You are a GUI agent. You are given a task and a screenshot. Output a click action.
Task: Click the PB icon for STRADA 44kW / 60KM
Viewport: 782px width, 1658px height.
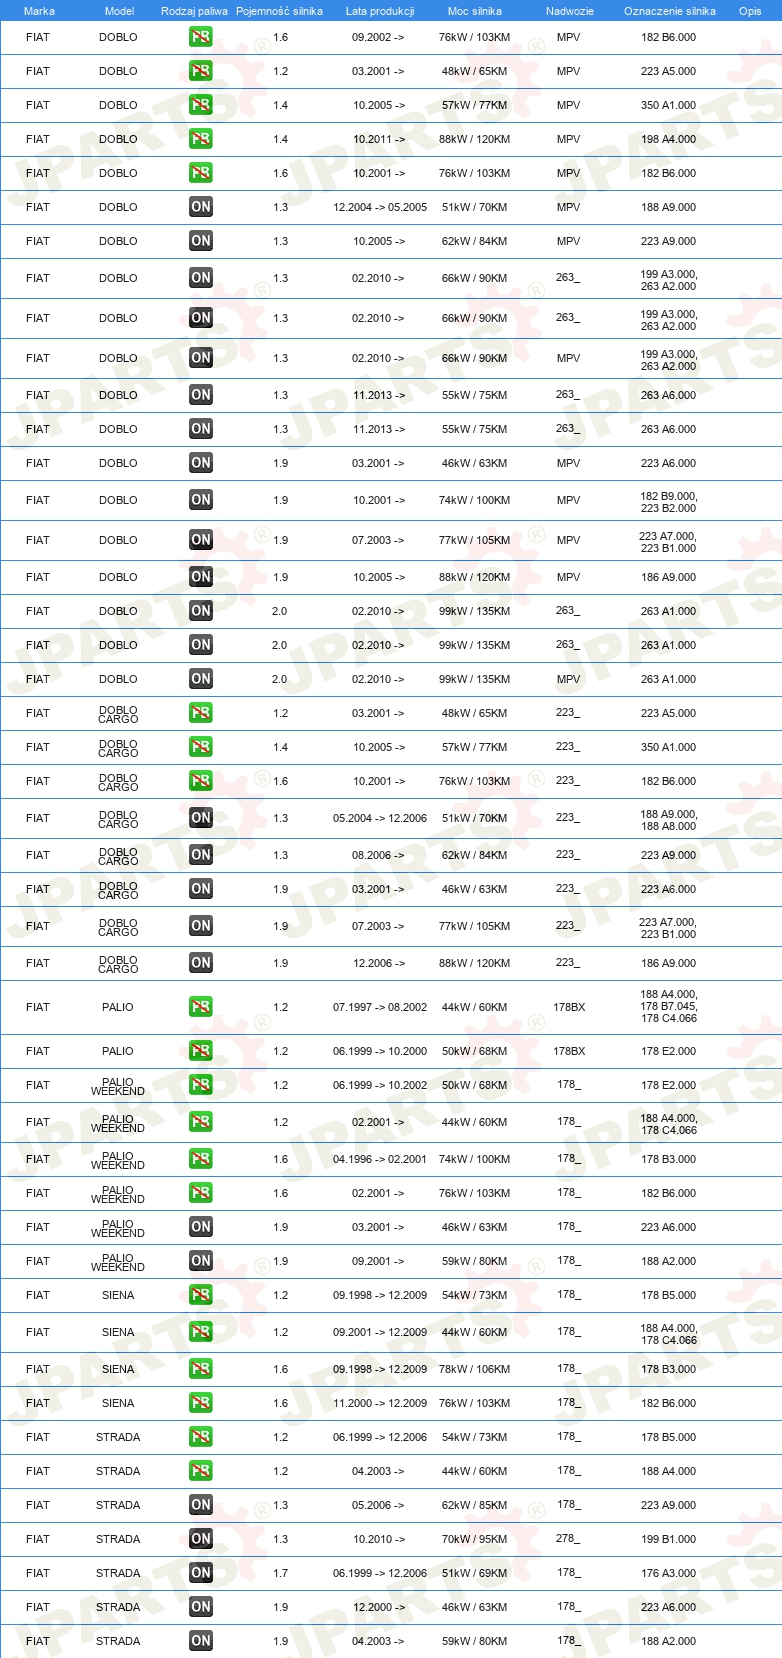tap(201, 1471)
